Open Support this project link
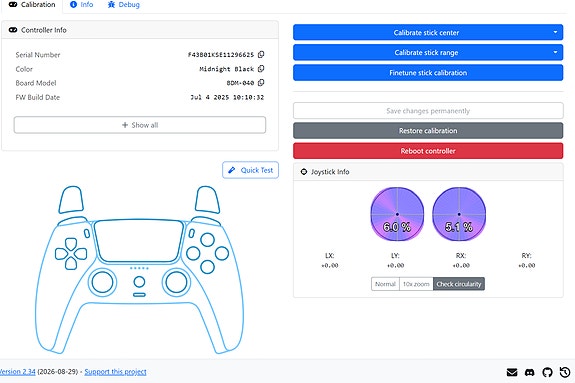This screenshot has width=575, height=383. [x=115, y=372]
